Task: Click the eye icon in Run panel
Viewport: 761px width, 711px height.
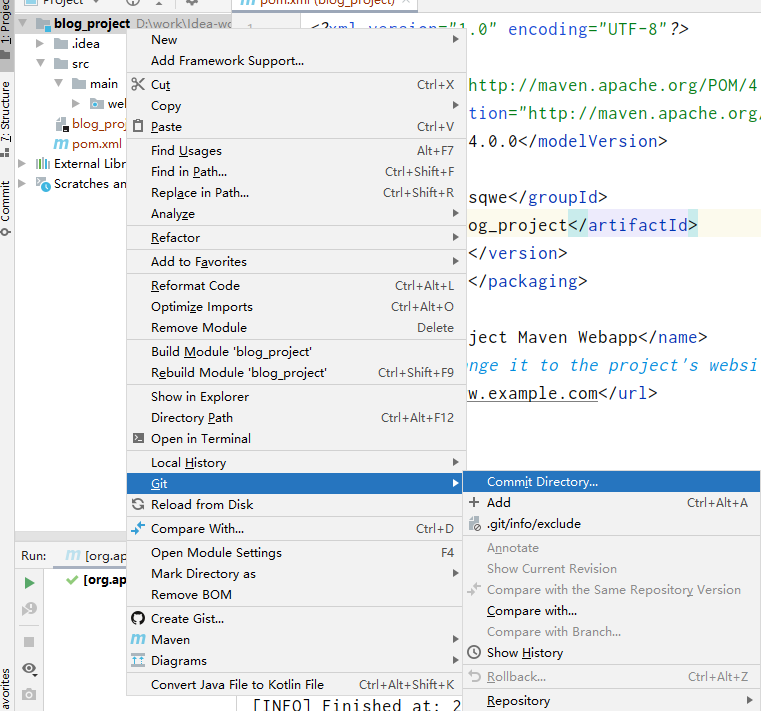Action: tap(30, 669)
